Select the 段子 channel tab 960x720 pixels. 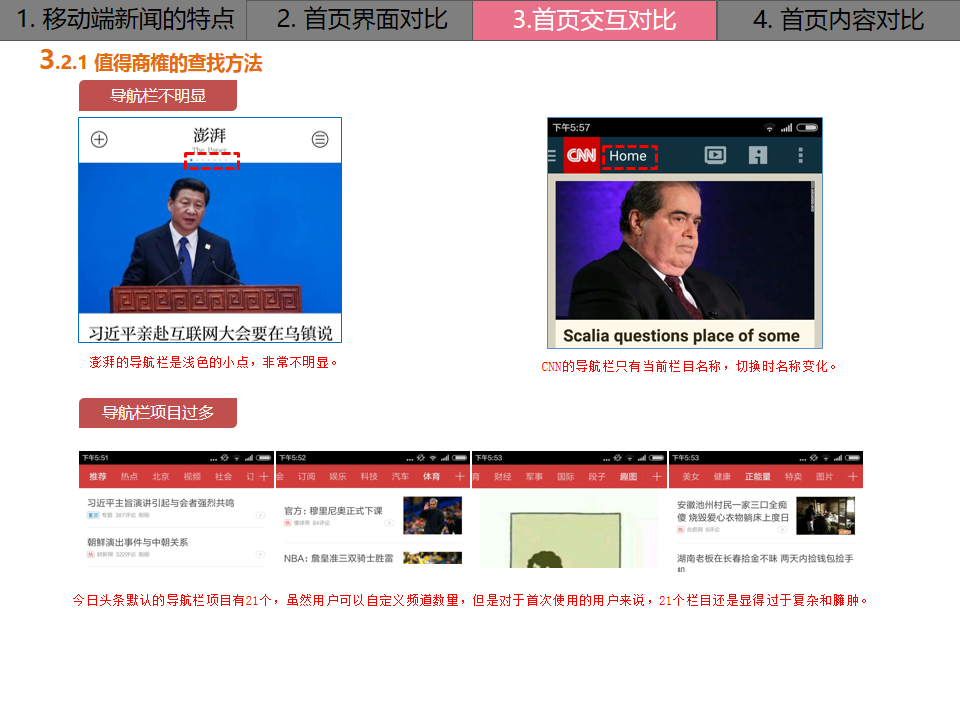point(597,476)
